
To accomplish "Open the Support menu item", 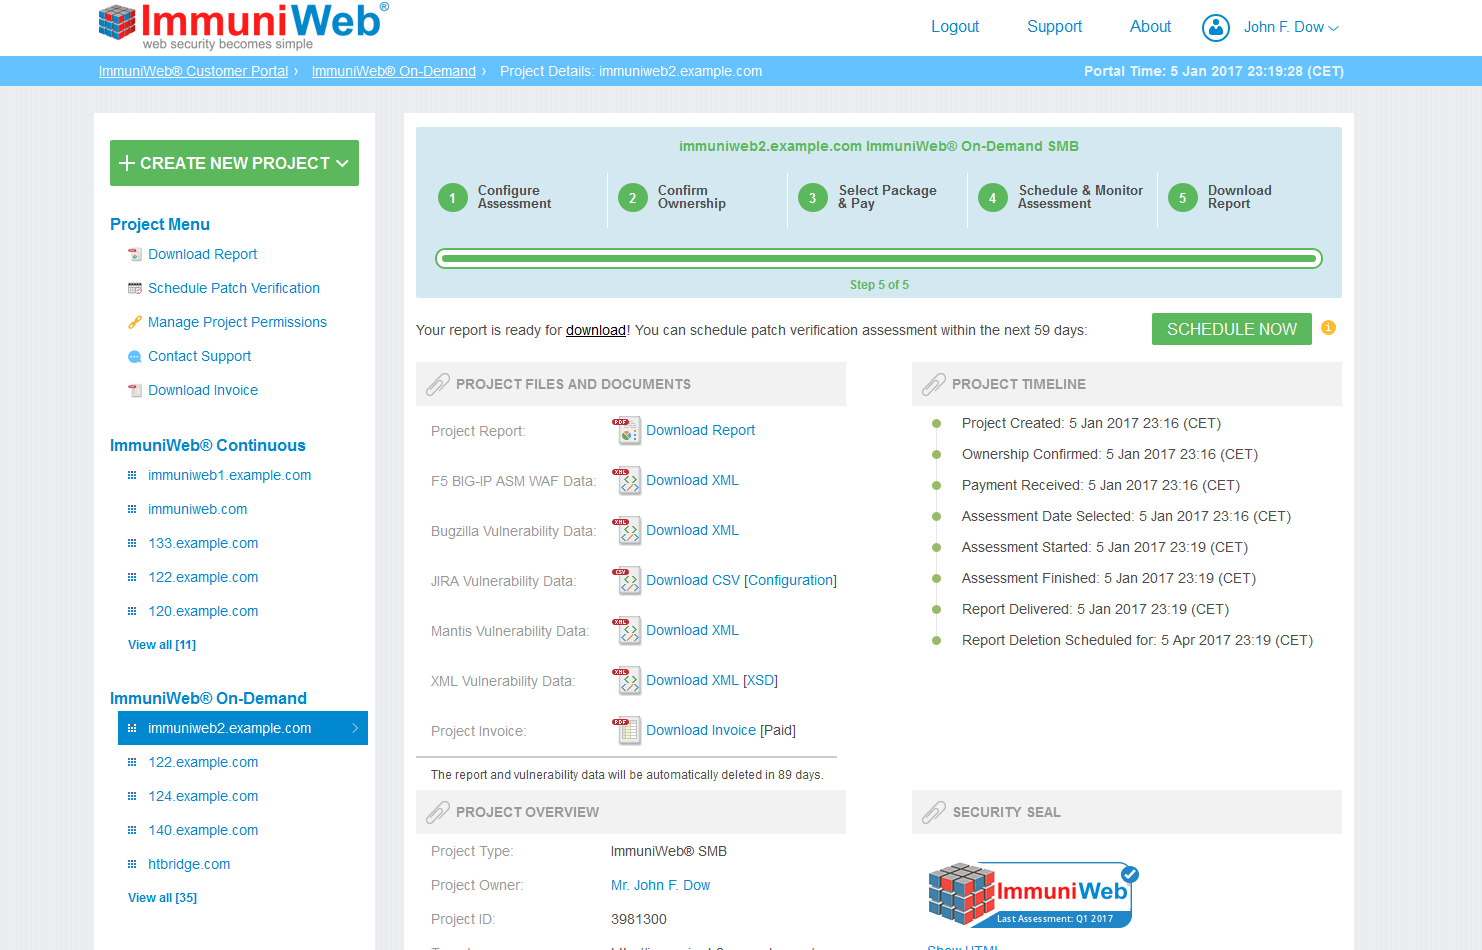I will pos(1054,27).
